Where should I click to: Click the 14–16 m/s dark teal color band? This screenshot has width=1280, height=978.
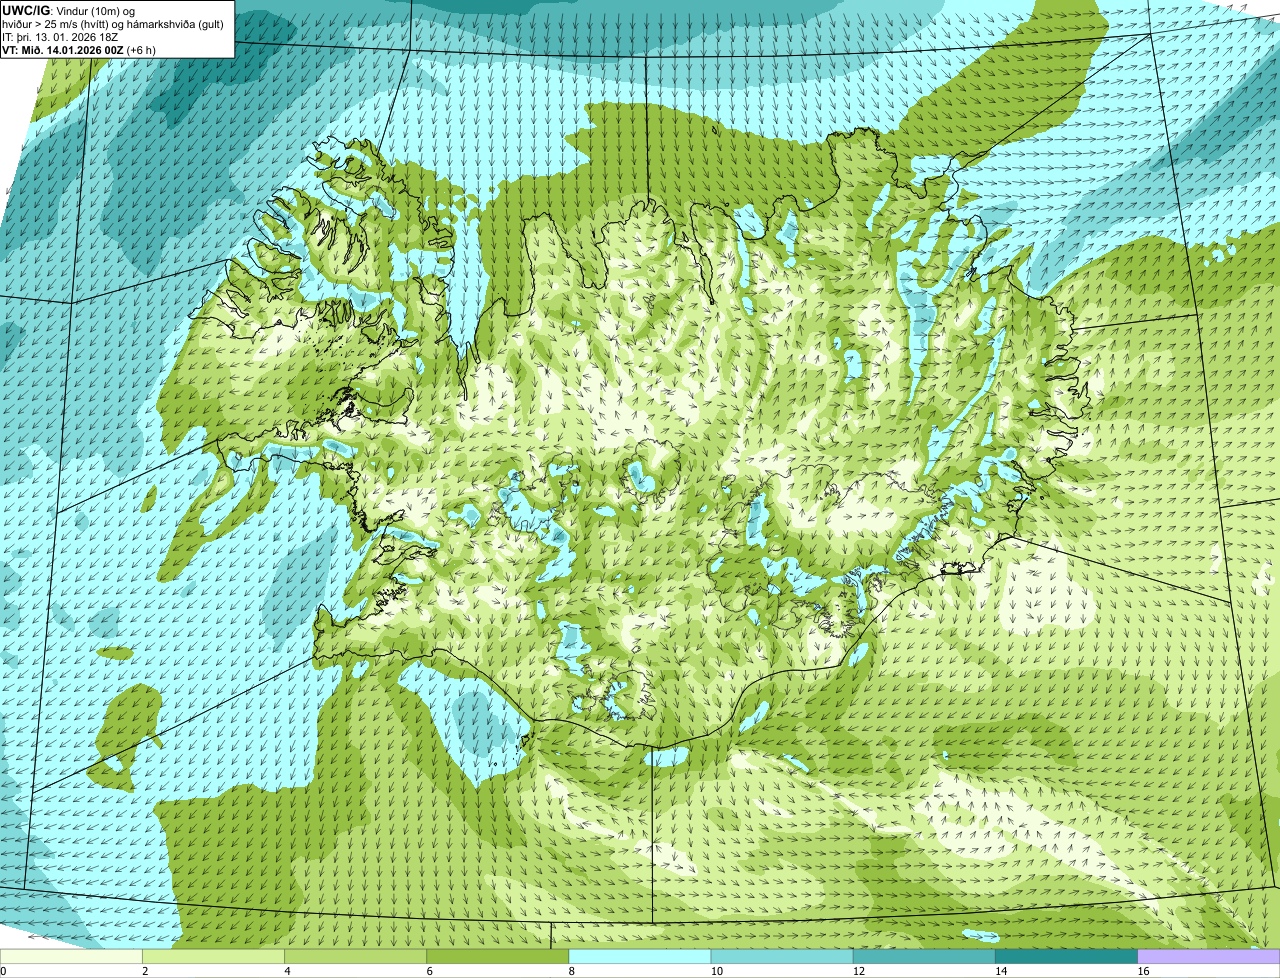pos(1067,957)
